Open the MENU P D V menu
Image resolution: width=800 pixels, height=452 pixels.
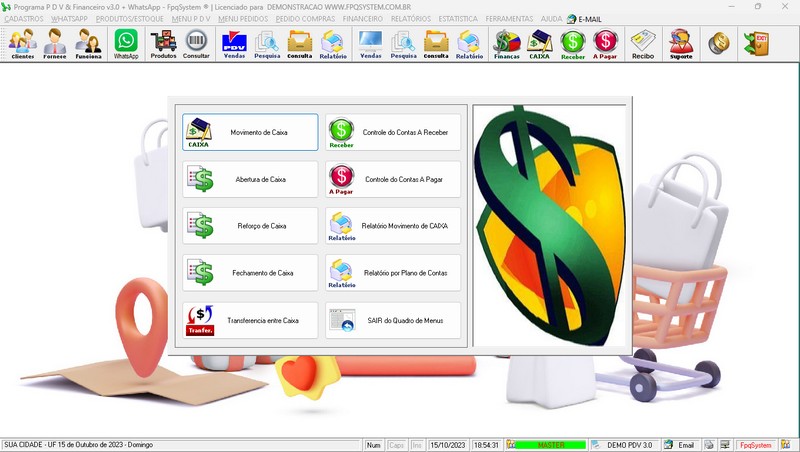pyautogui.click(x=191, y=19)
